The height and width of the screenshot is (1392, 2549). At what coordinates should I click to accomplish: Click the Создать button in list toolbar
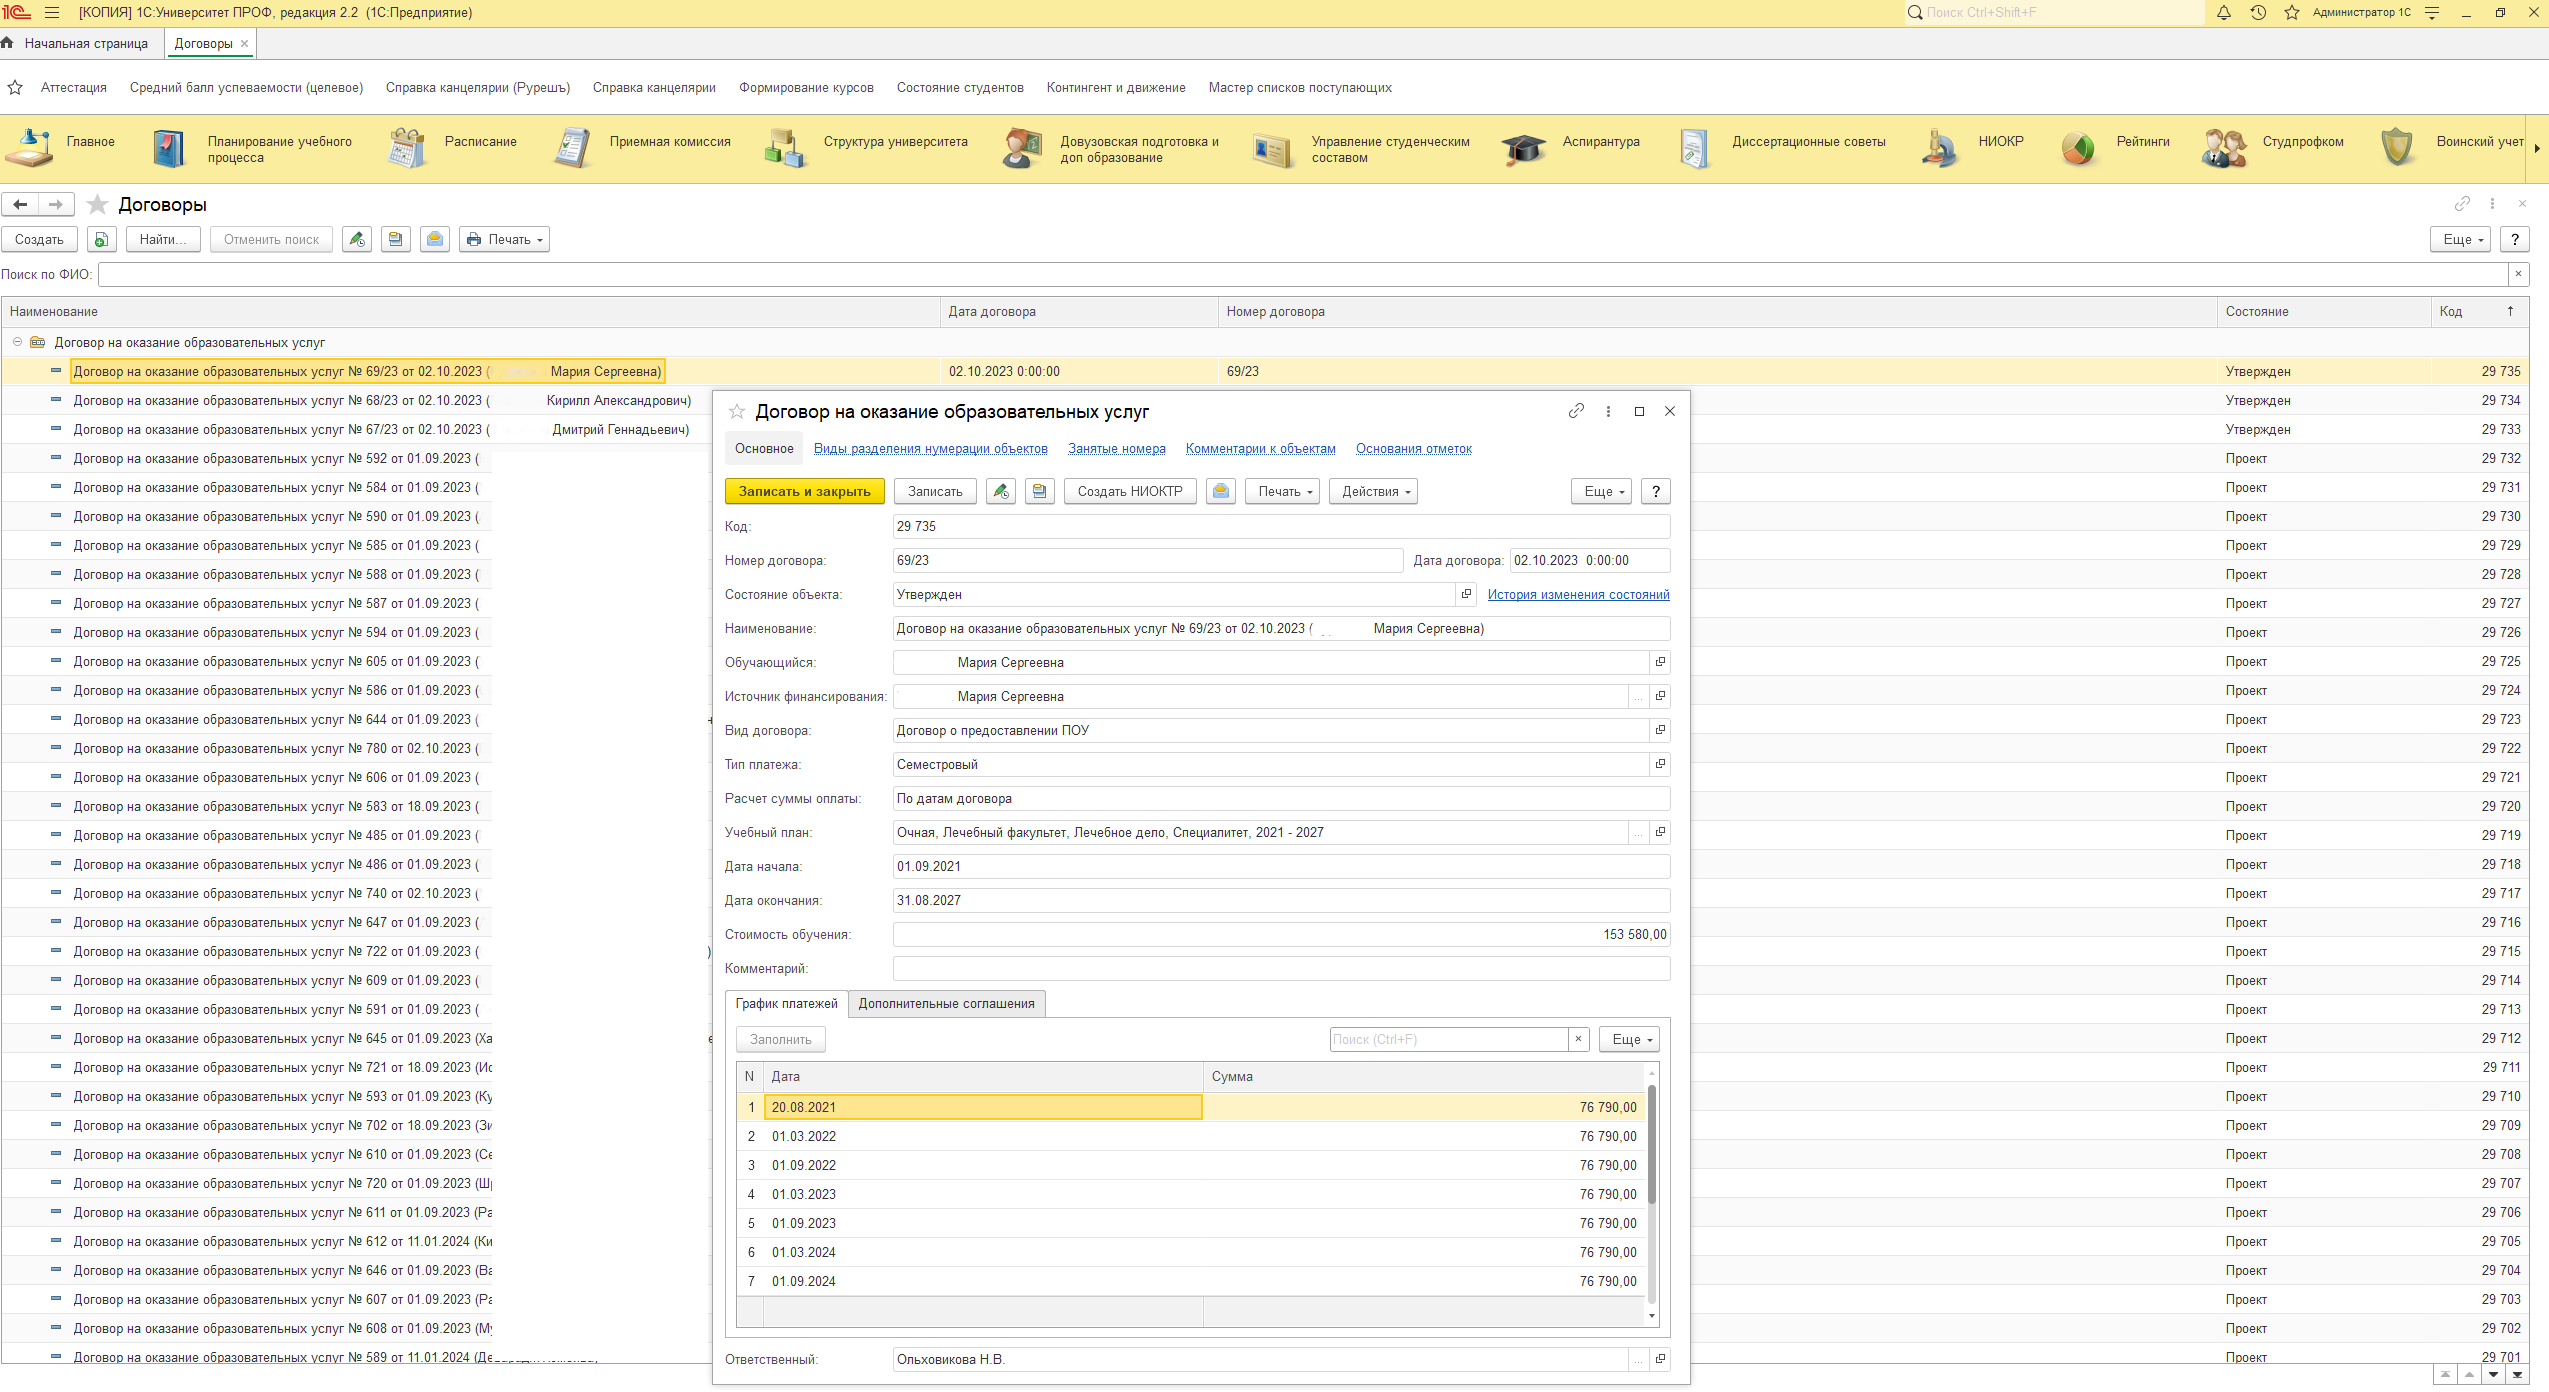click(x=39, y=239)
